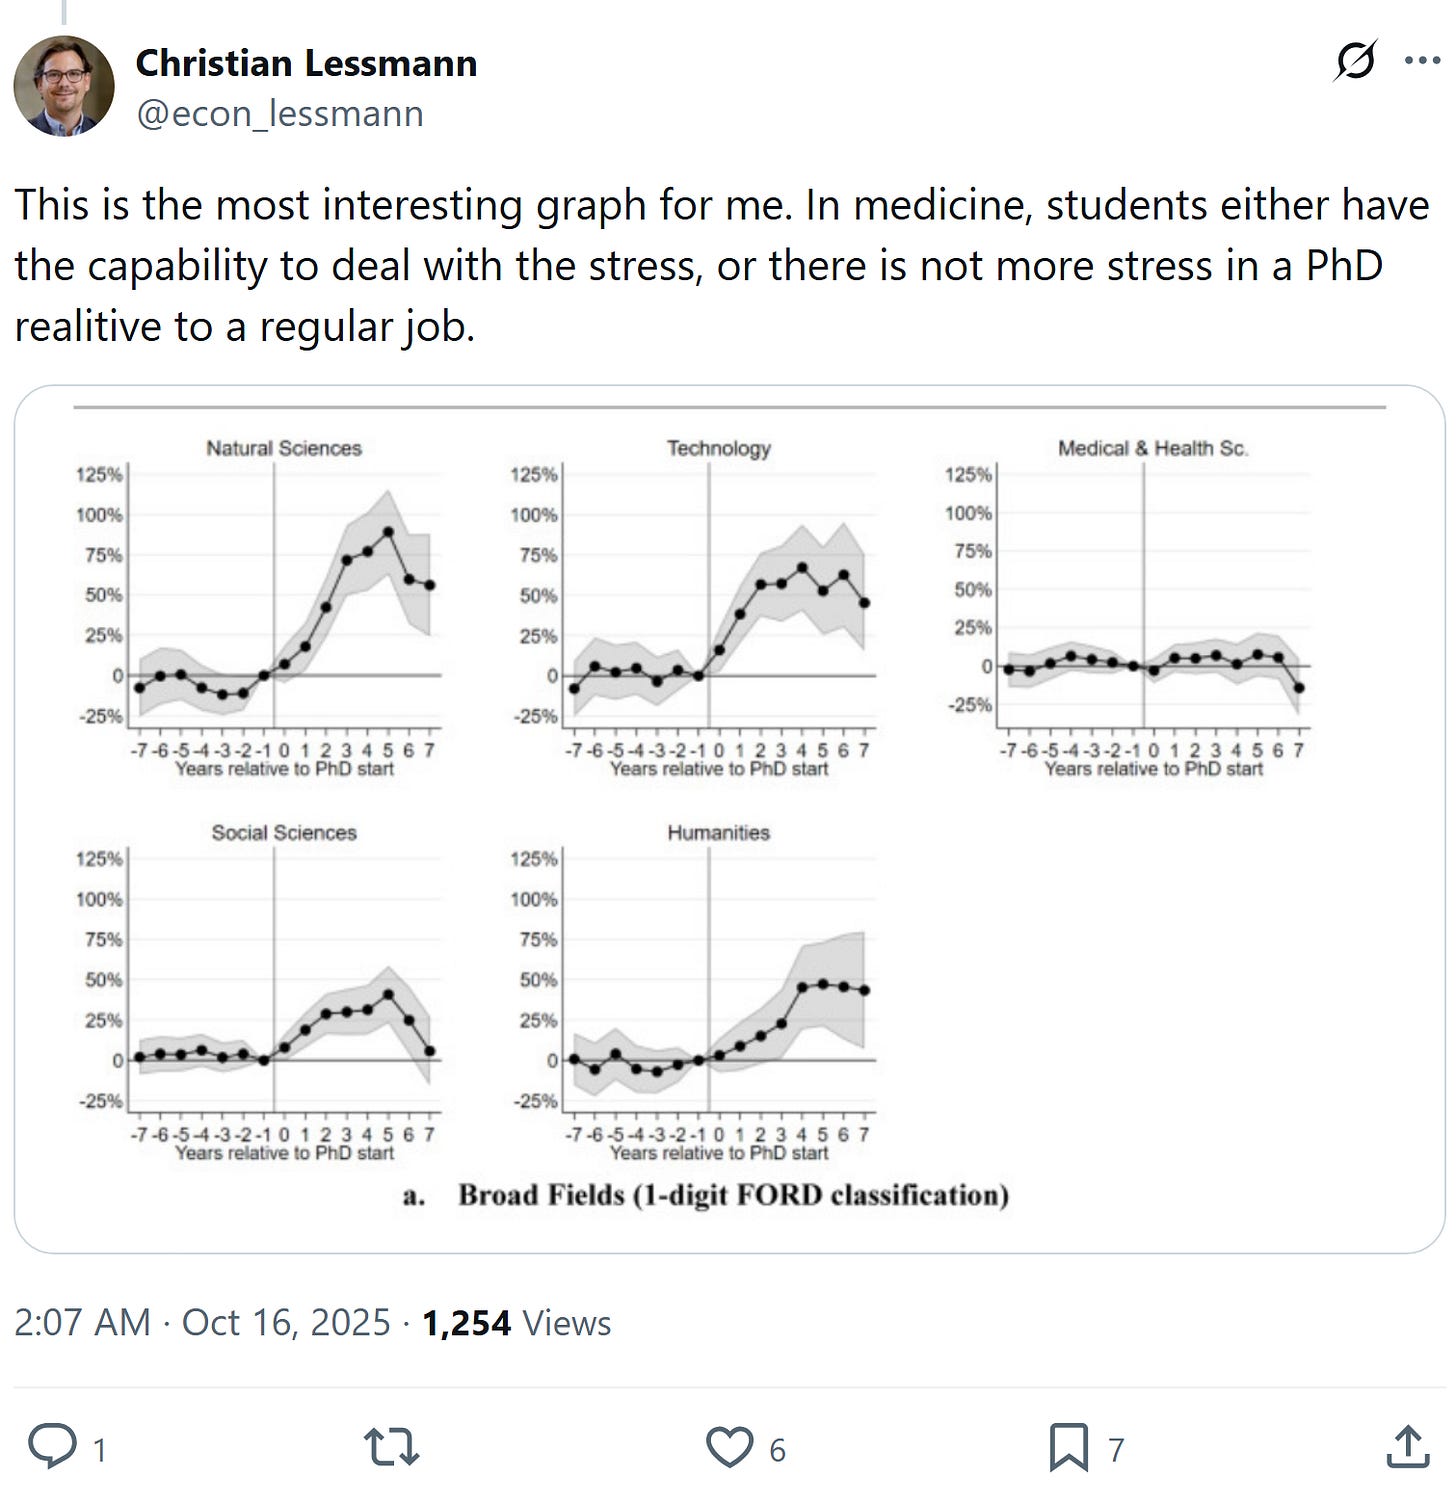Like the post with the heart icon
The image size is (1456, 1499).
tap(729, 1447)
